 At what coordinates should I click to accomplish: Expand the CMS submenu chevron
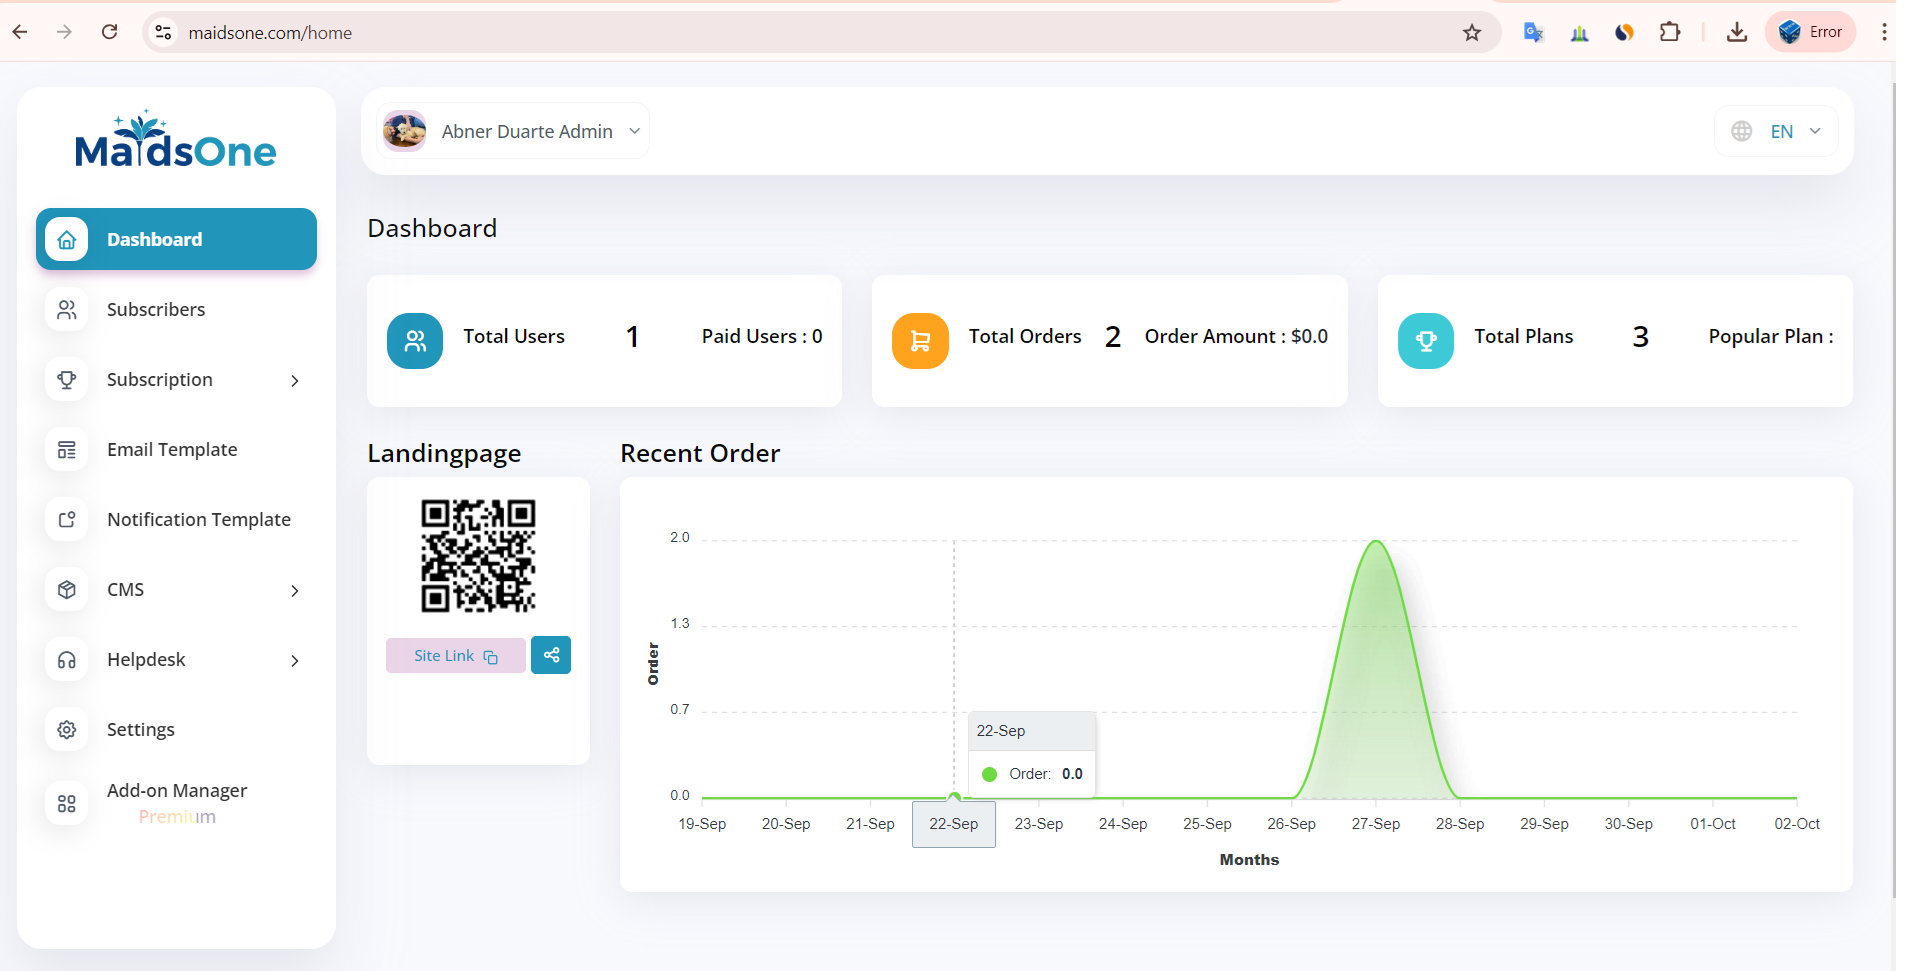[x=295, y=591]
